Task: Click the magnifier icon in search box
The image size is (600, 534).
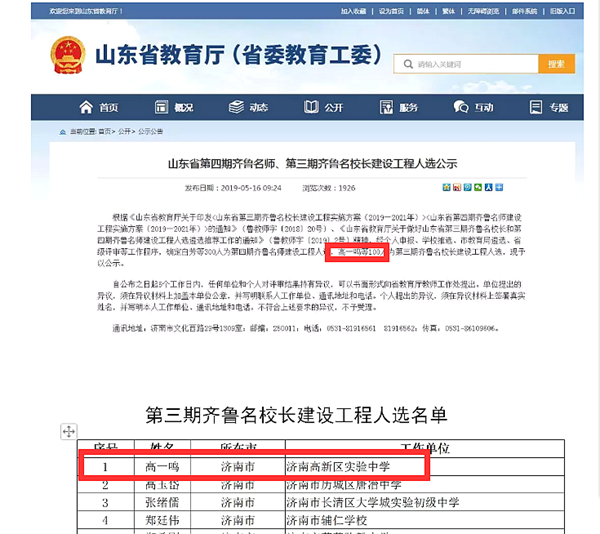Action: pos(408,64)
